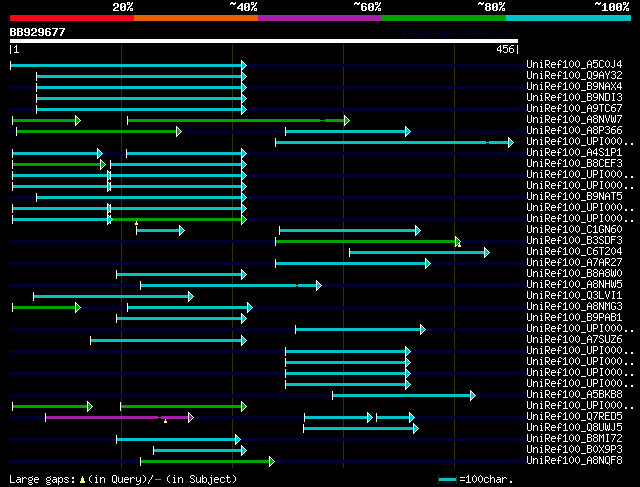The image size is (640, 487).
Task: Open the UniRef100_A9TC67 hit label
Action: coord(574,108)
